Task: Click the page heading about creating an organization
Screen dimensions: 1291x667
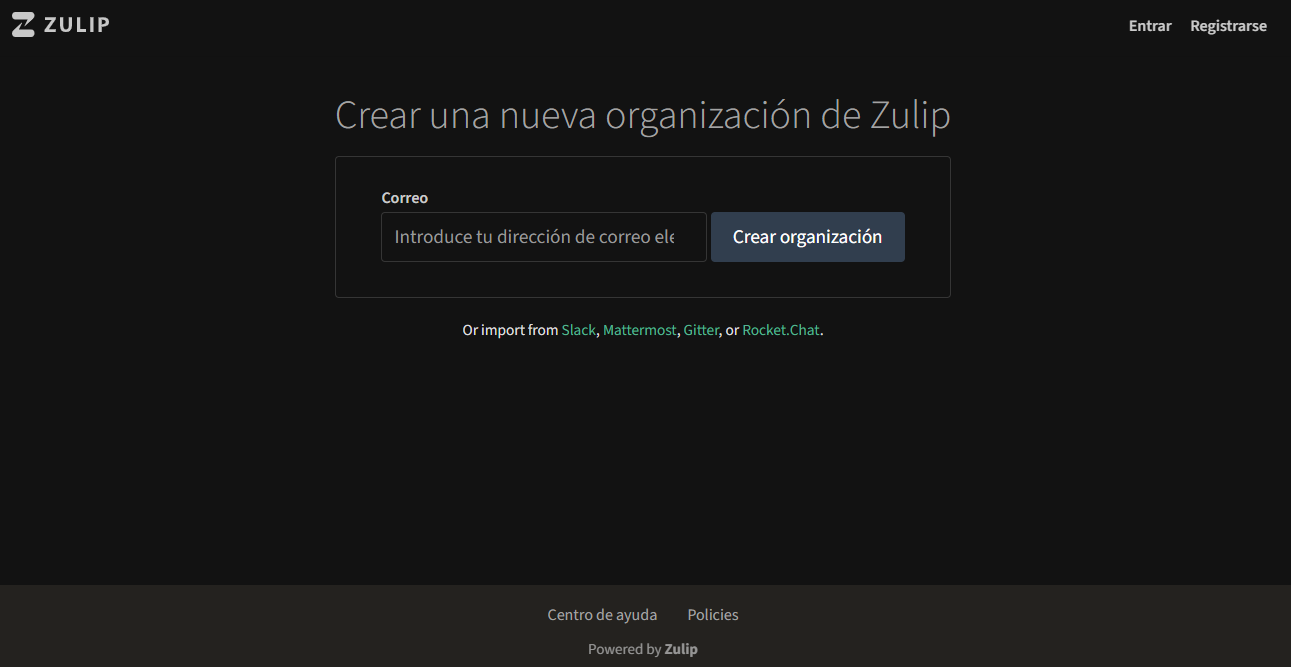Action: pyautogui.click(x=642, y=116)
